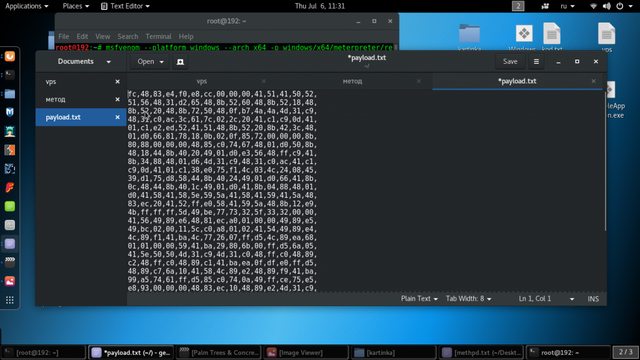Viewport: 640px width, 360px height.
Task: Open the Plain Text language dropdown
Action: [419, 299]
